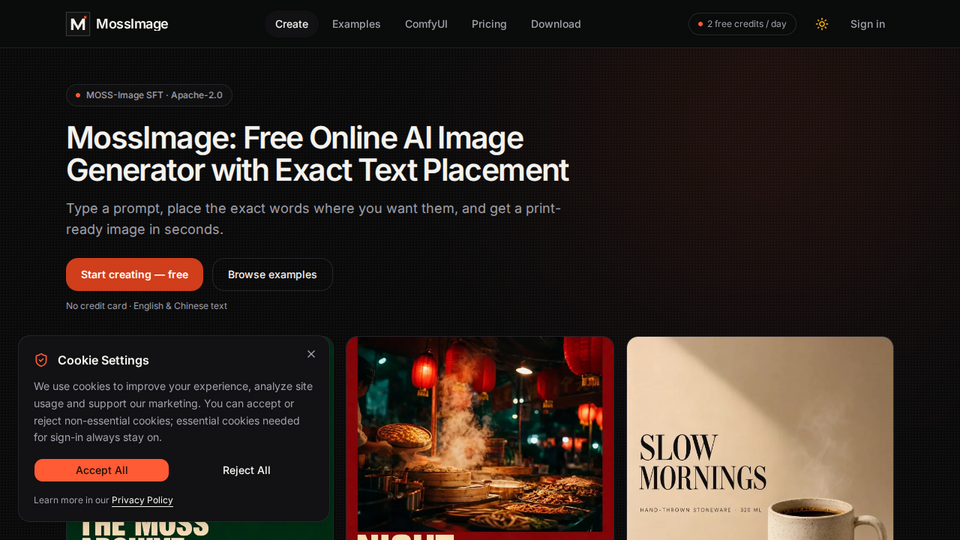Toggle the light theme sun icon

tap(822, 24)
